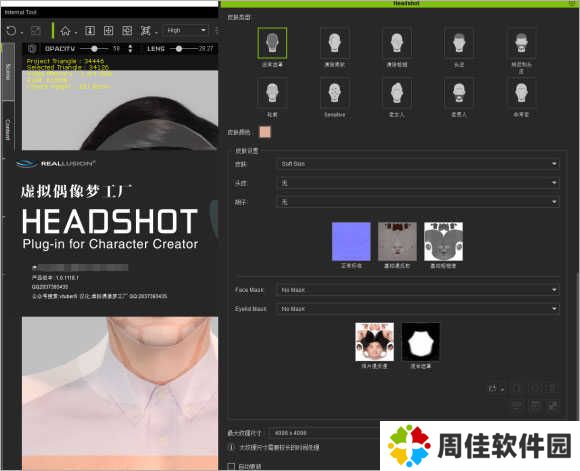Click the dim icon with an arrow below the mask thumbnails
580x471 pixels.
496,388
